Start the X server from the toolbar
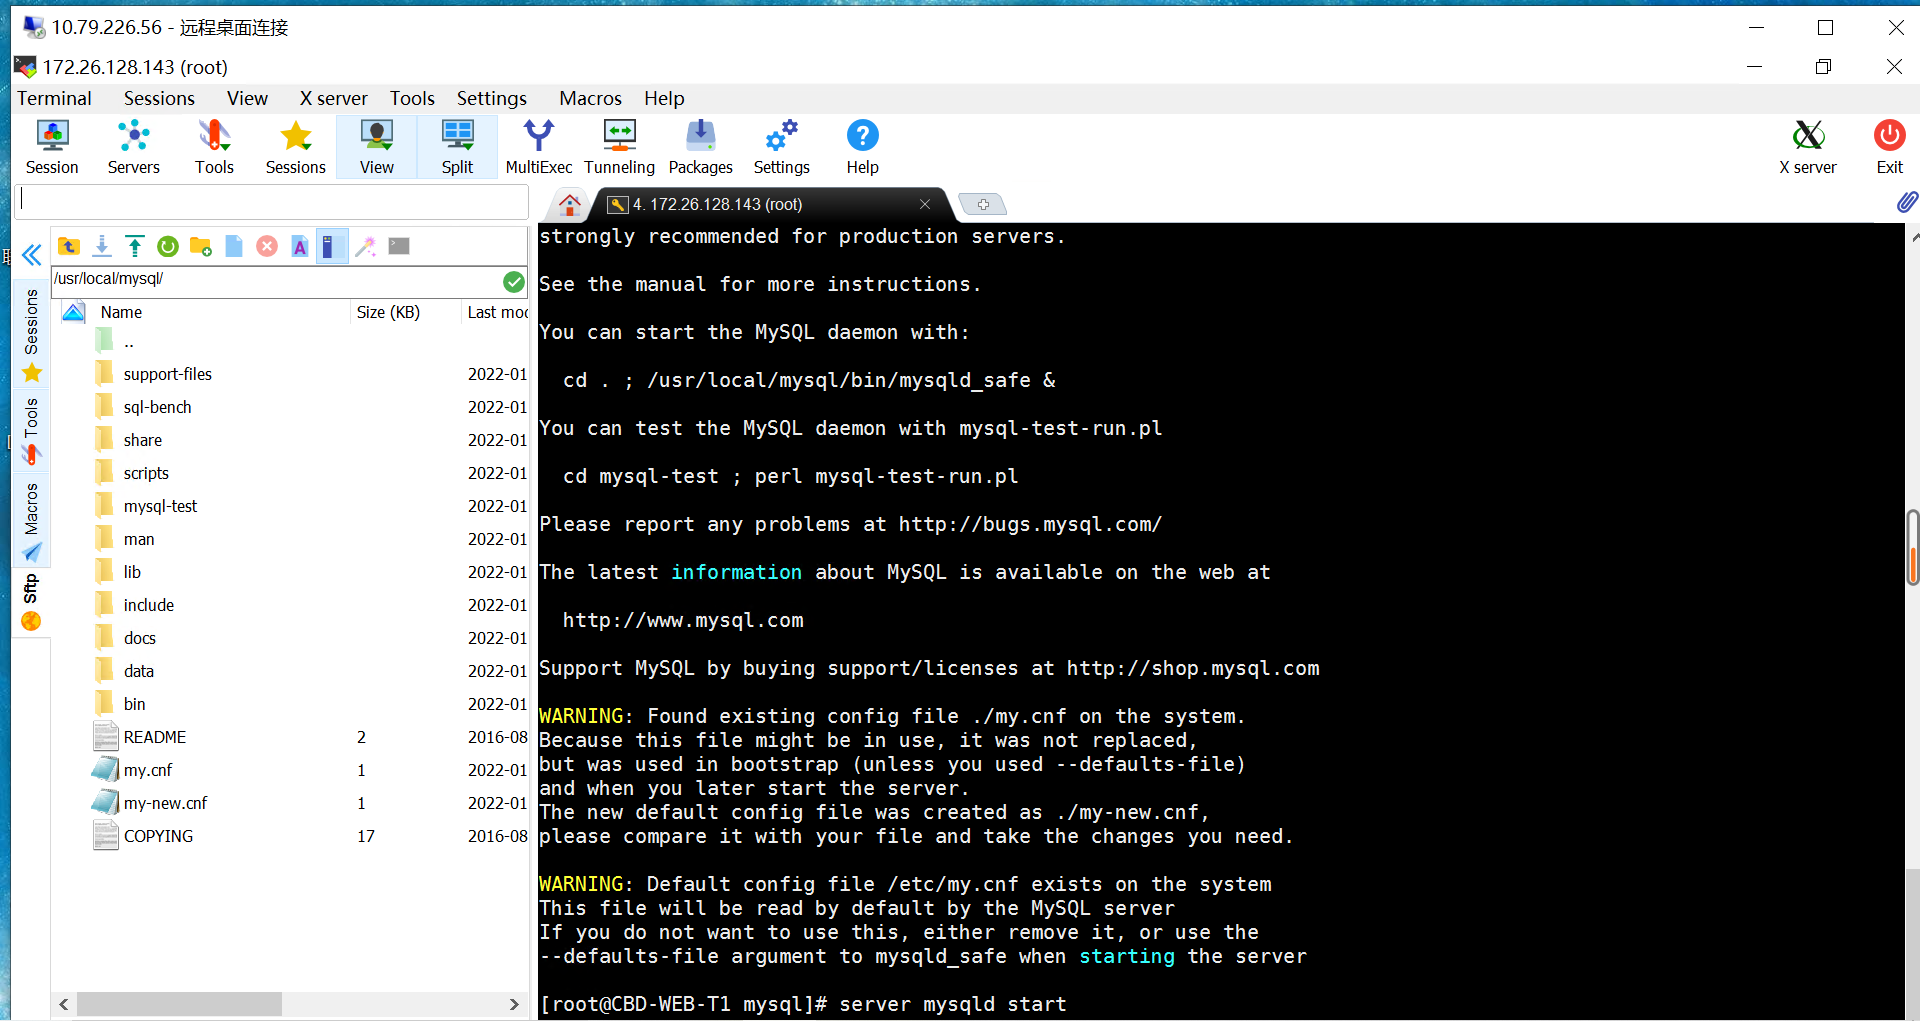The height and width of the screenshot is (1021, 1920). coord(1808,146)
